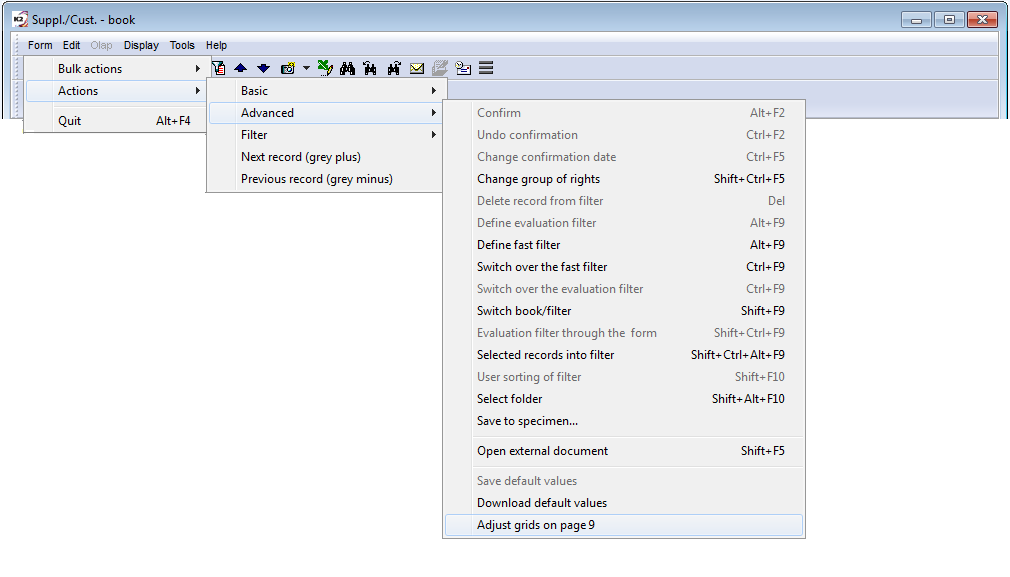This screenshot has width=1010, height=577.
Task: Click the three horizontal lines icon
Action: (x=486, y=68)
